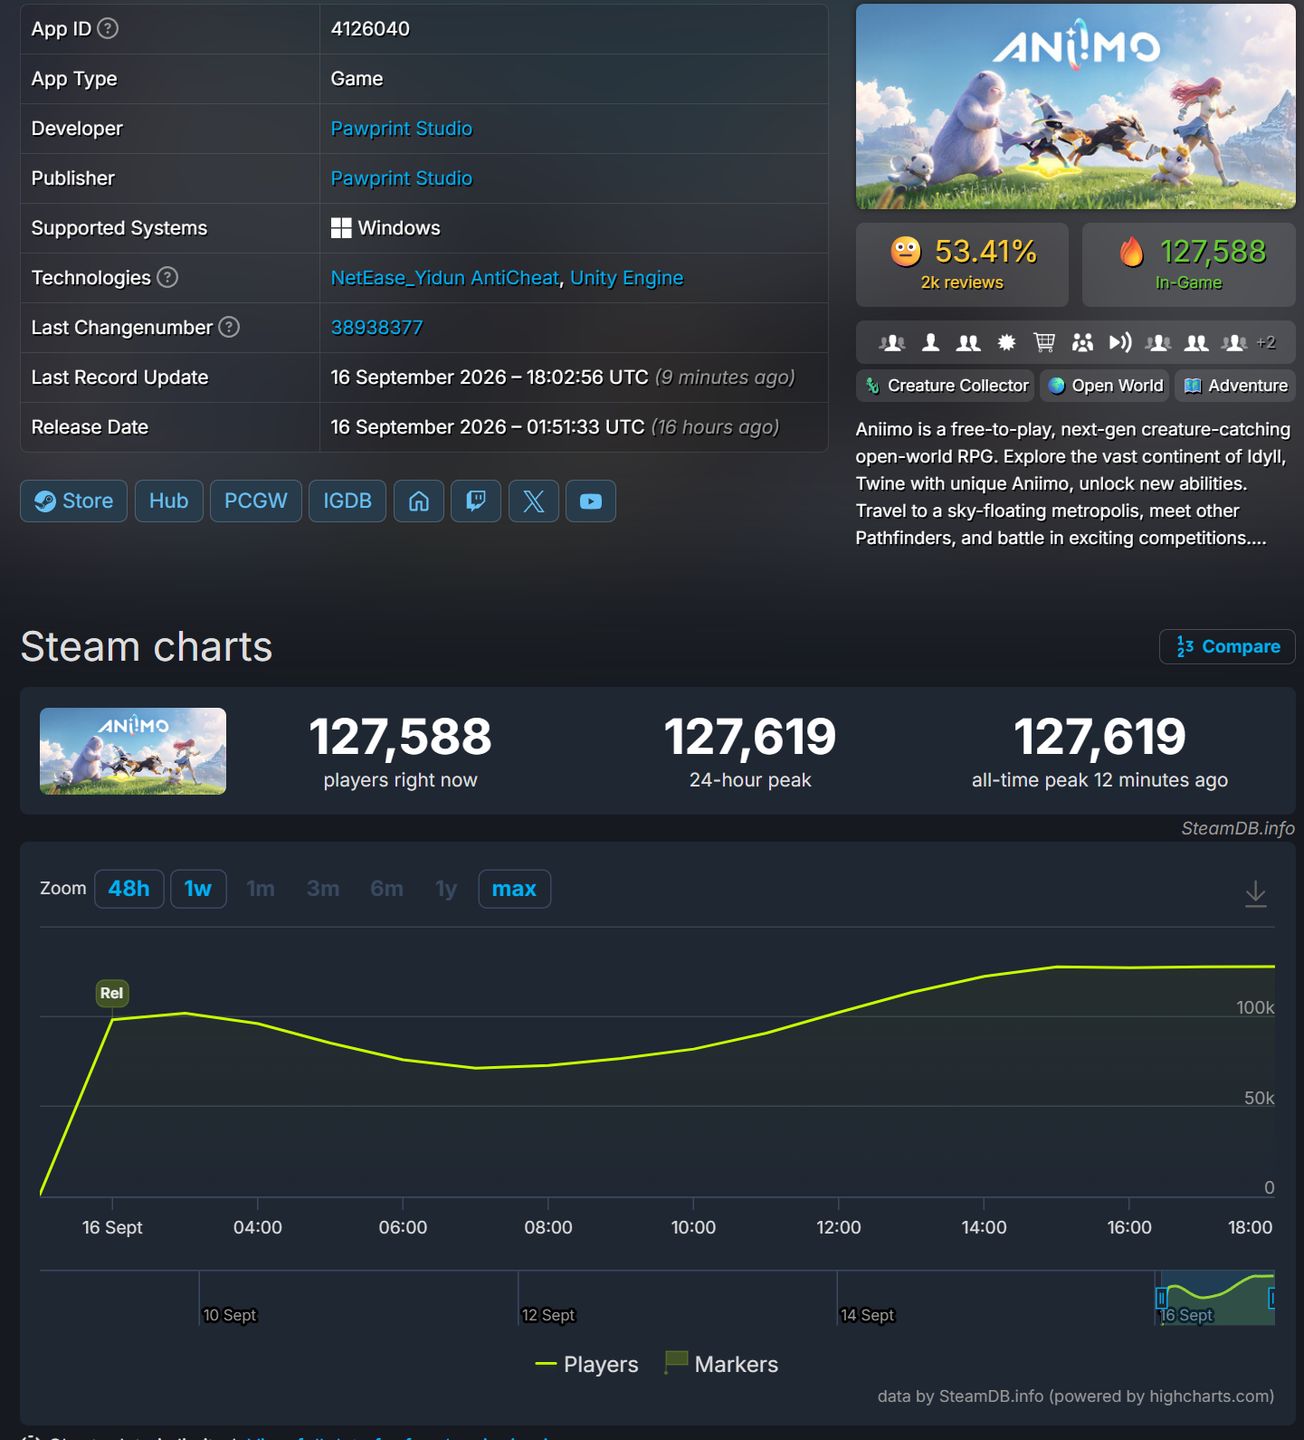Grab the right navigator handle at chart end
Screen dimensions: 1304x1440
click(x=1271, y=1298)
